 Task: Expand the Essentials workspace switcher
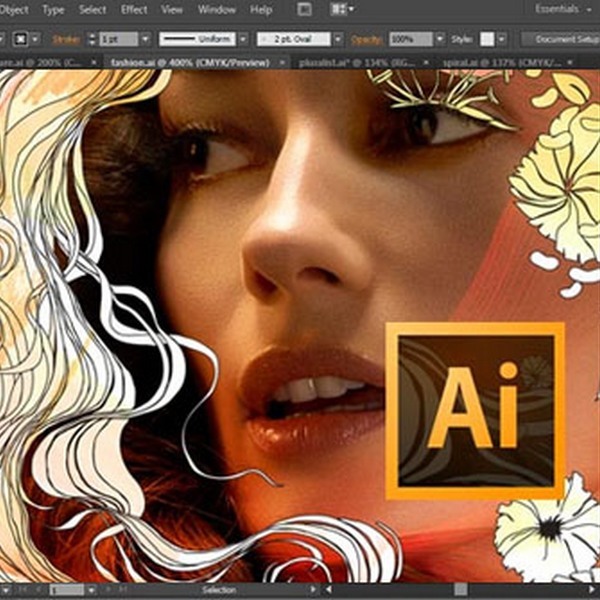[x=563, y=10]
